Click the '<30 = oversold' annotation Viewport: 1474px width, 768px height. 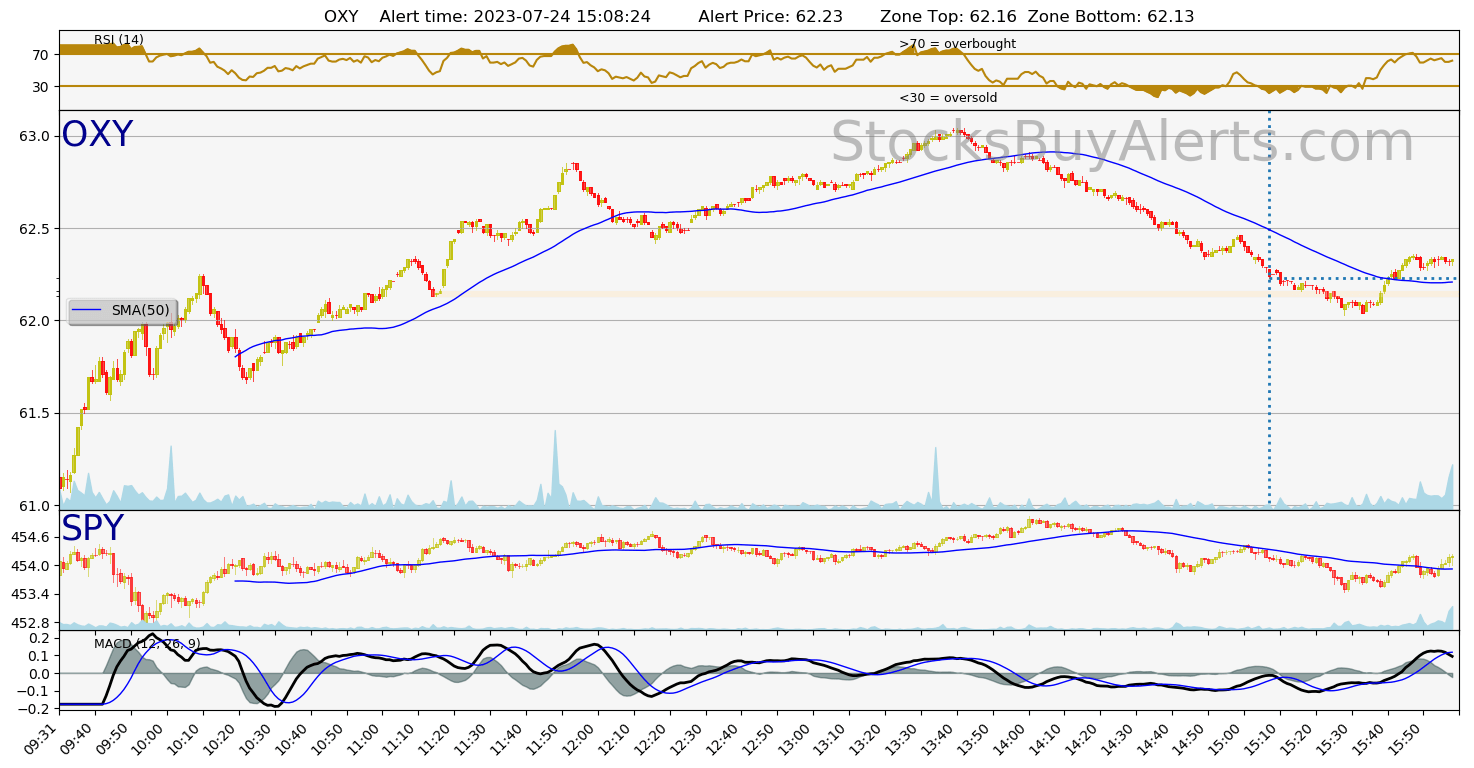(948, 98)
